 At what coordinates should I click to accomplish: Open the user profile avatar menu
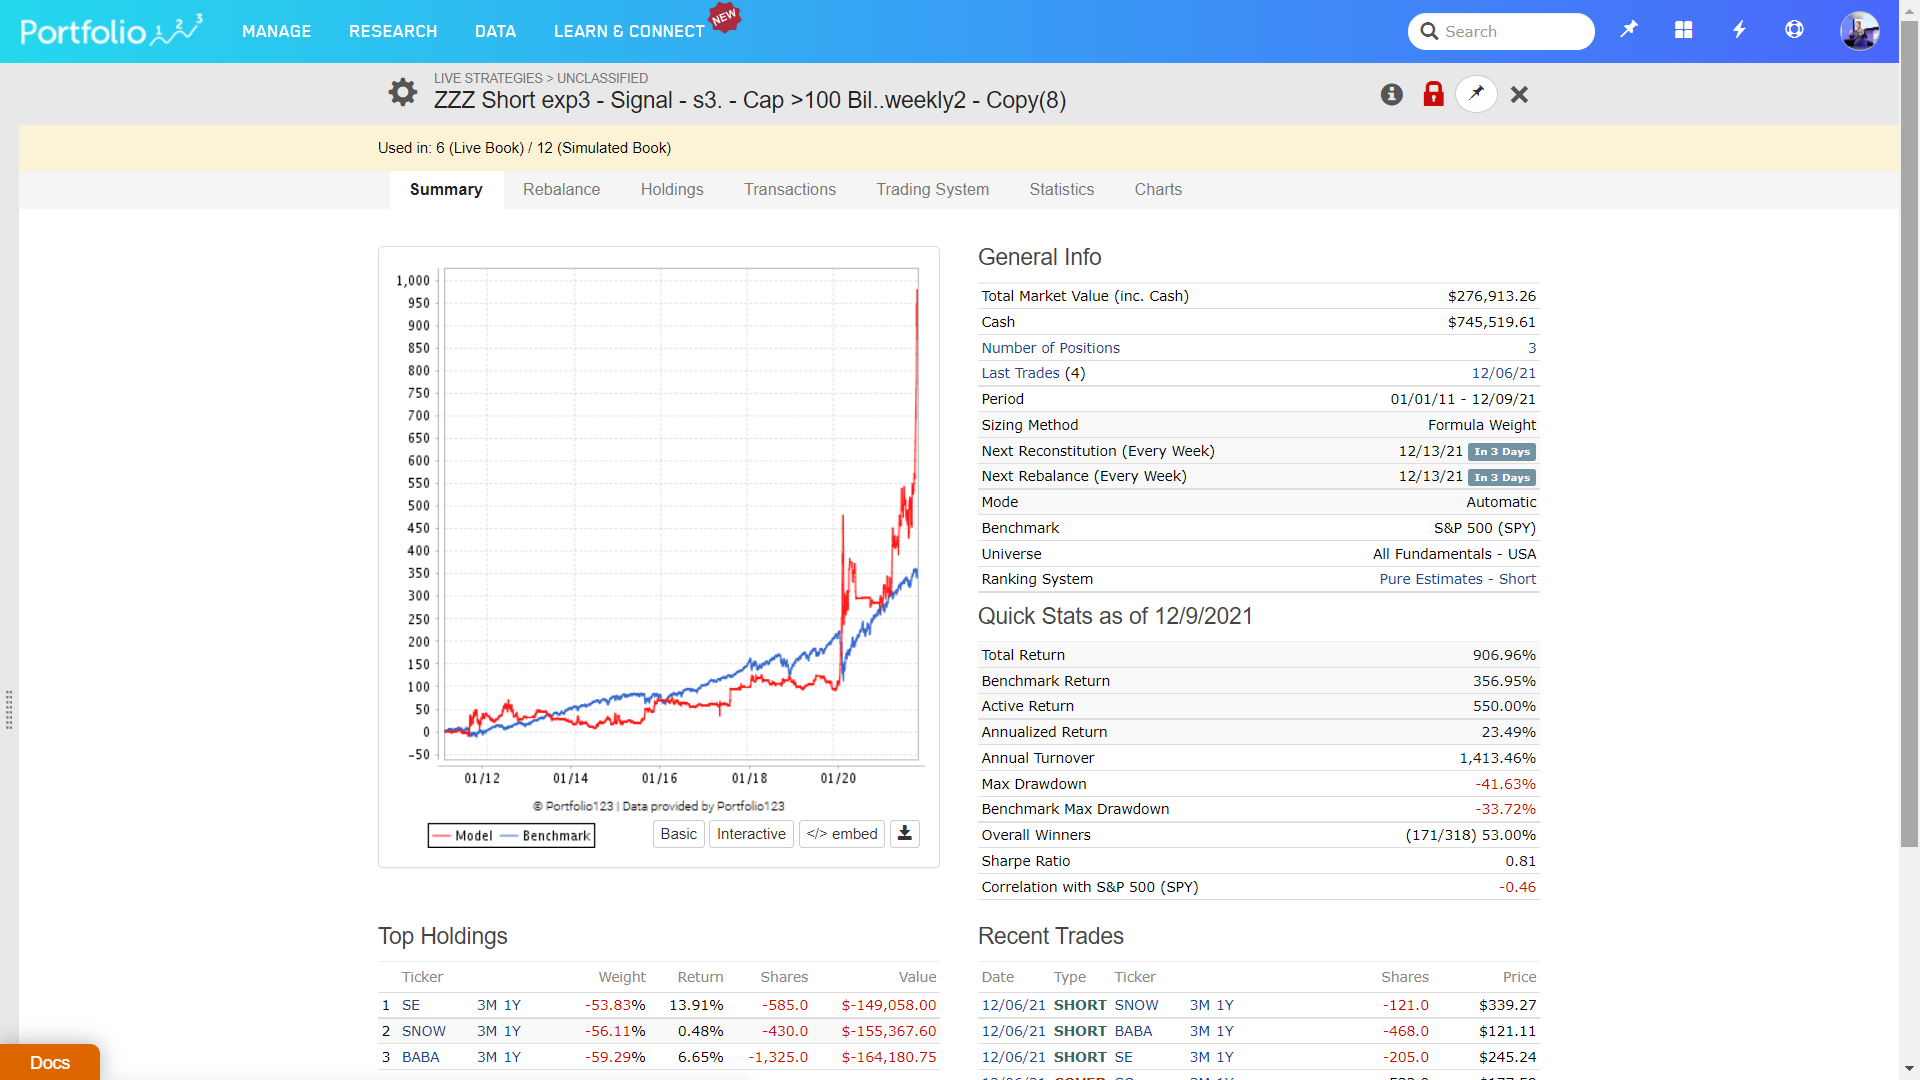(1859, 31)
